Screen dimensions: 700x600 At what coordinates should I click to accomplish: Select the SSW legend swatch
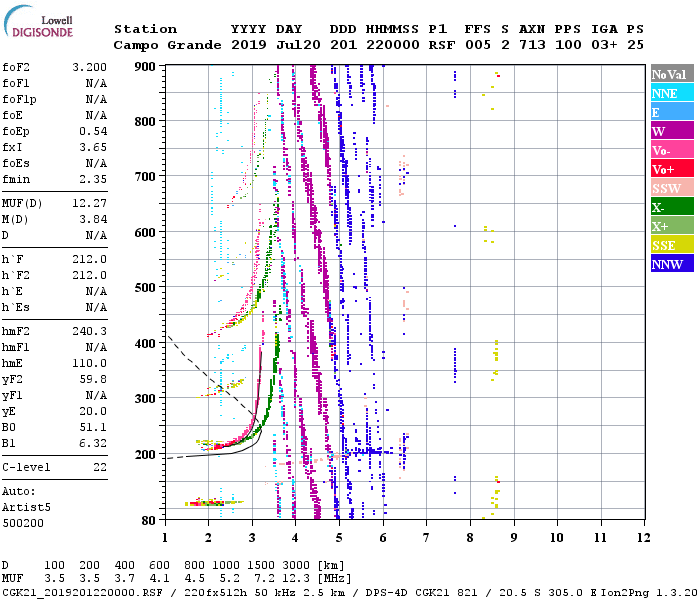click(672, 188)
